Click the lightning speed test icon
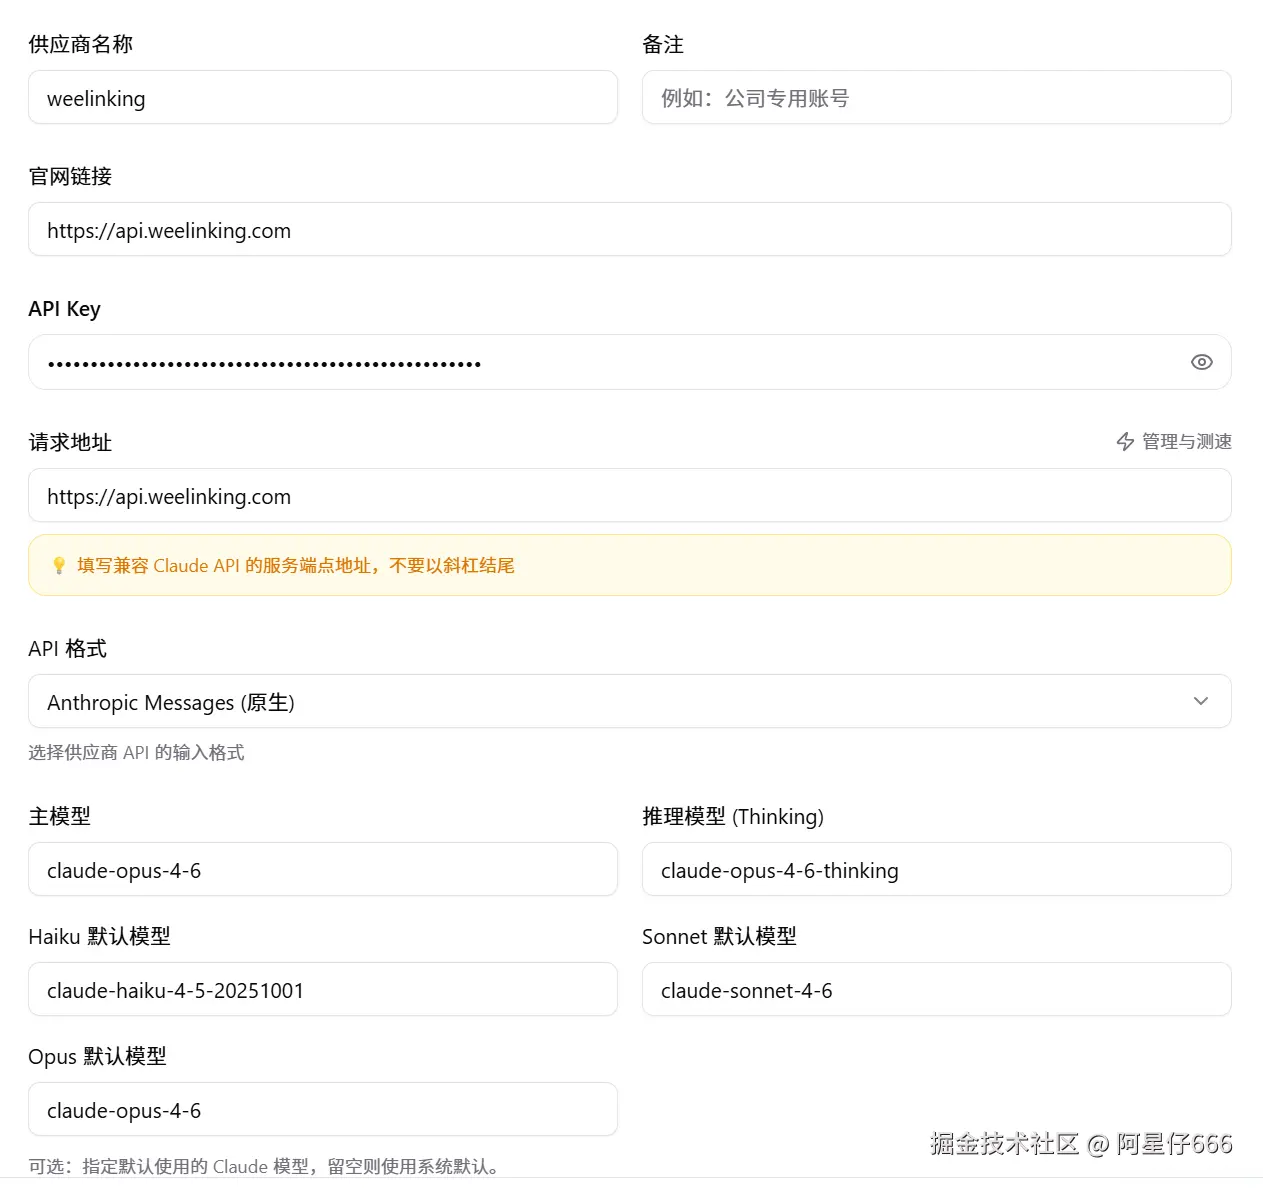This screenshot has width=1263, height=1188. (1125, 441)
